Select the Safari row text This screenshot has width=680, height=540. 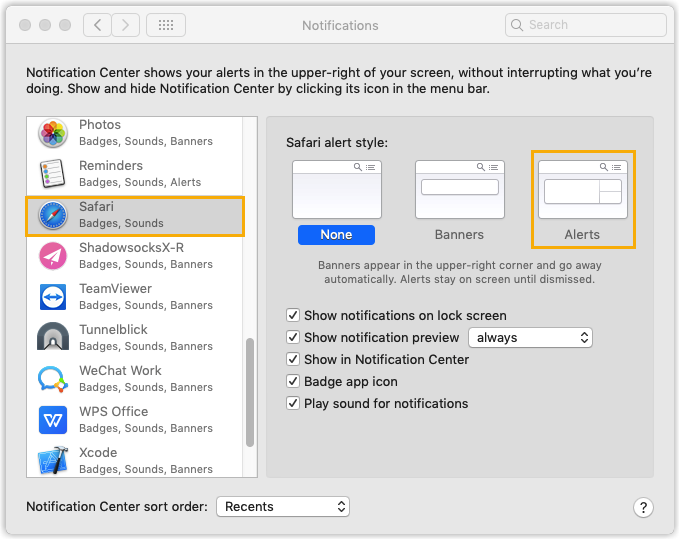click(121, 215)
